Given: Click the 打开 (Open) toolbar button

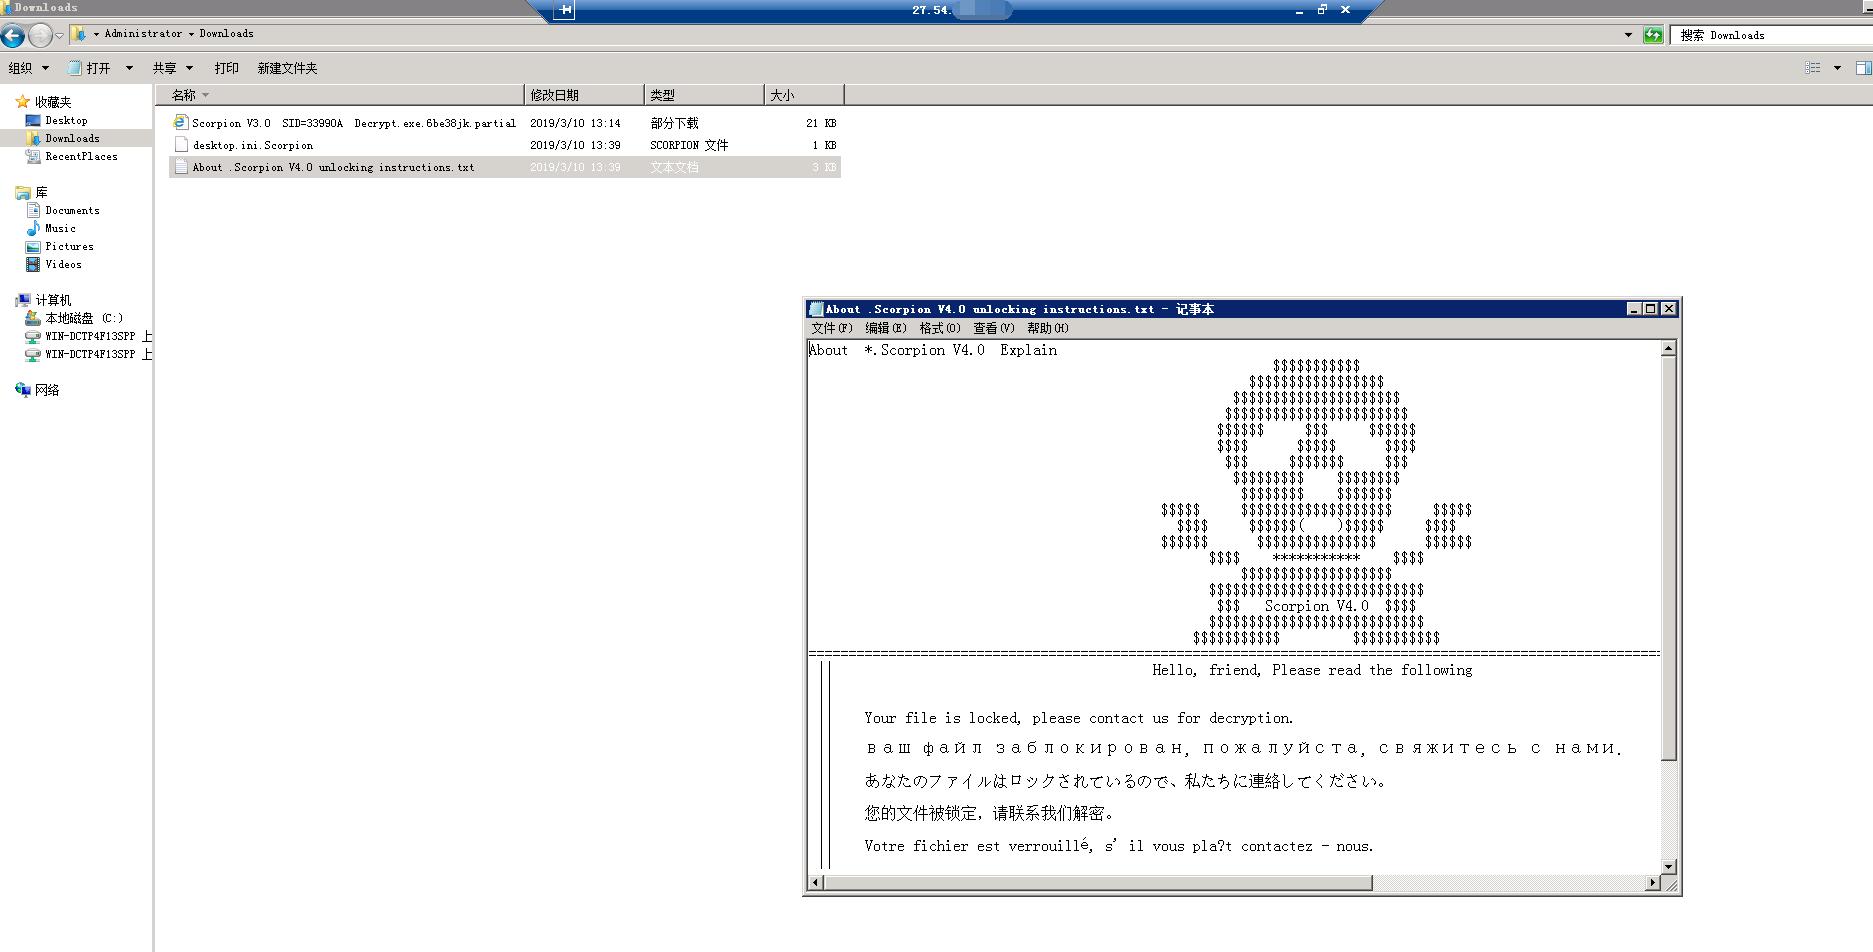Looking at the screenshot, I should pos(89,68).
